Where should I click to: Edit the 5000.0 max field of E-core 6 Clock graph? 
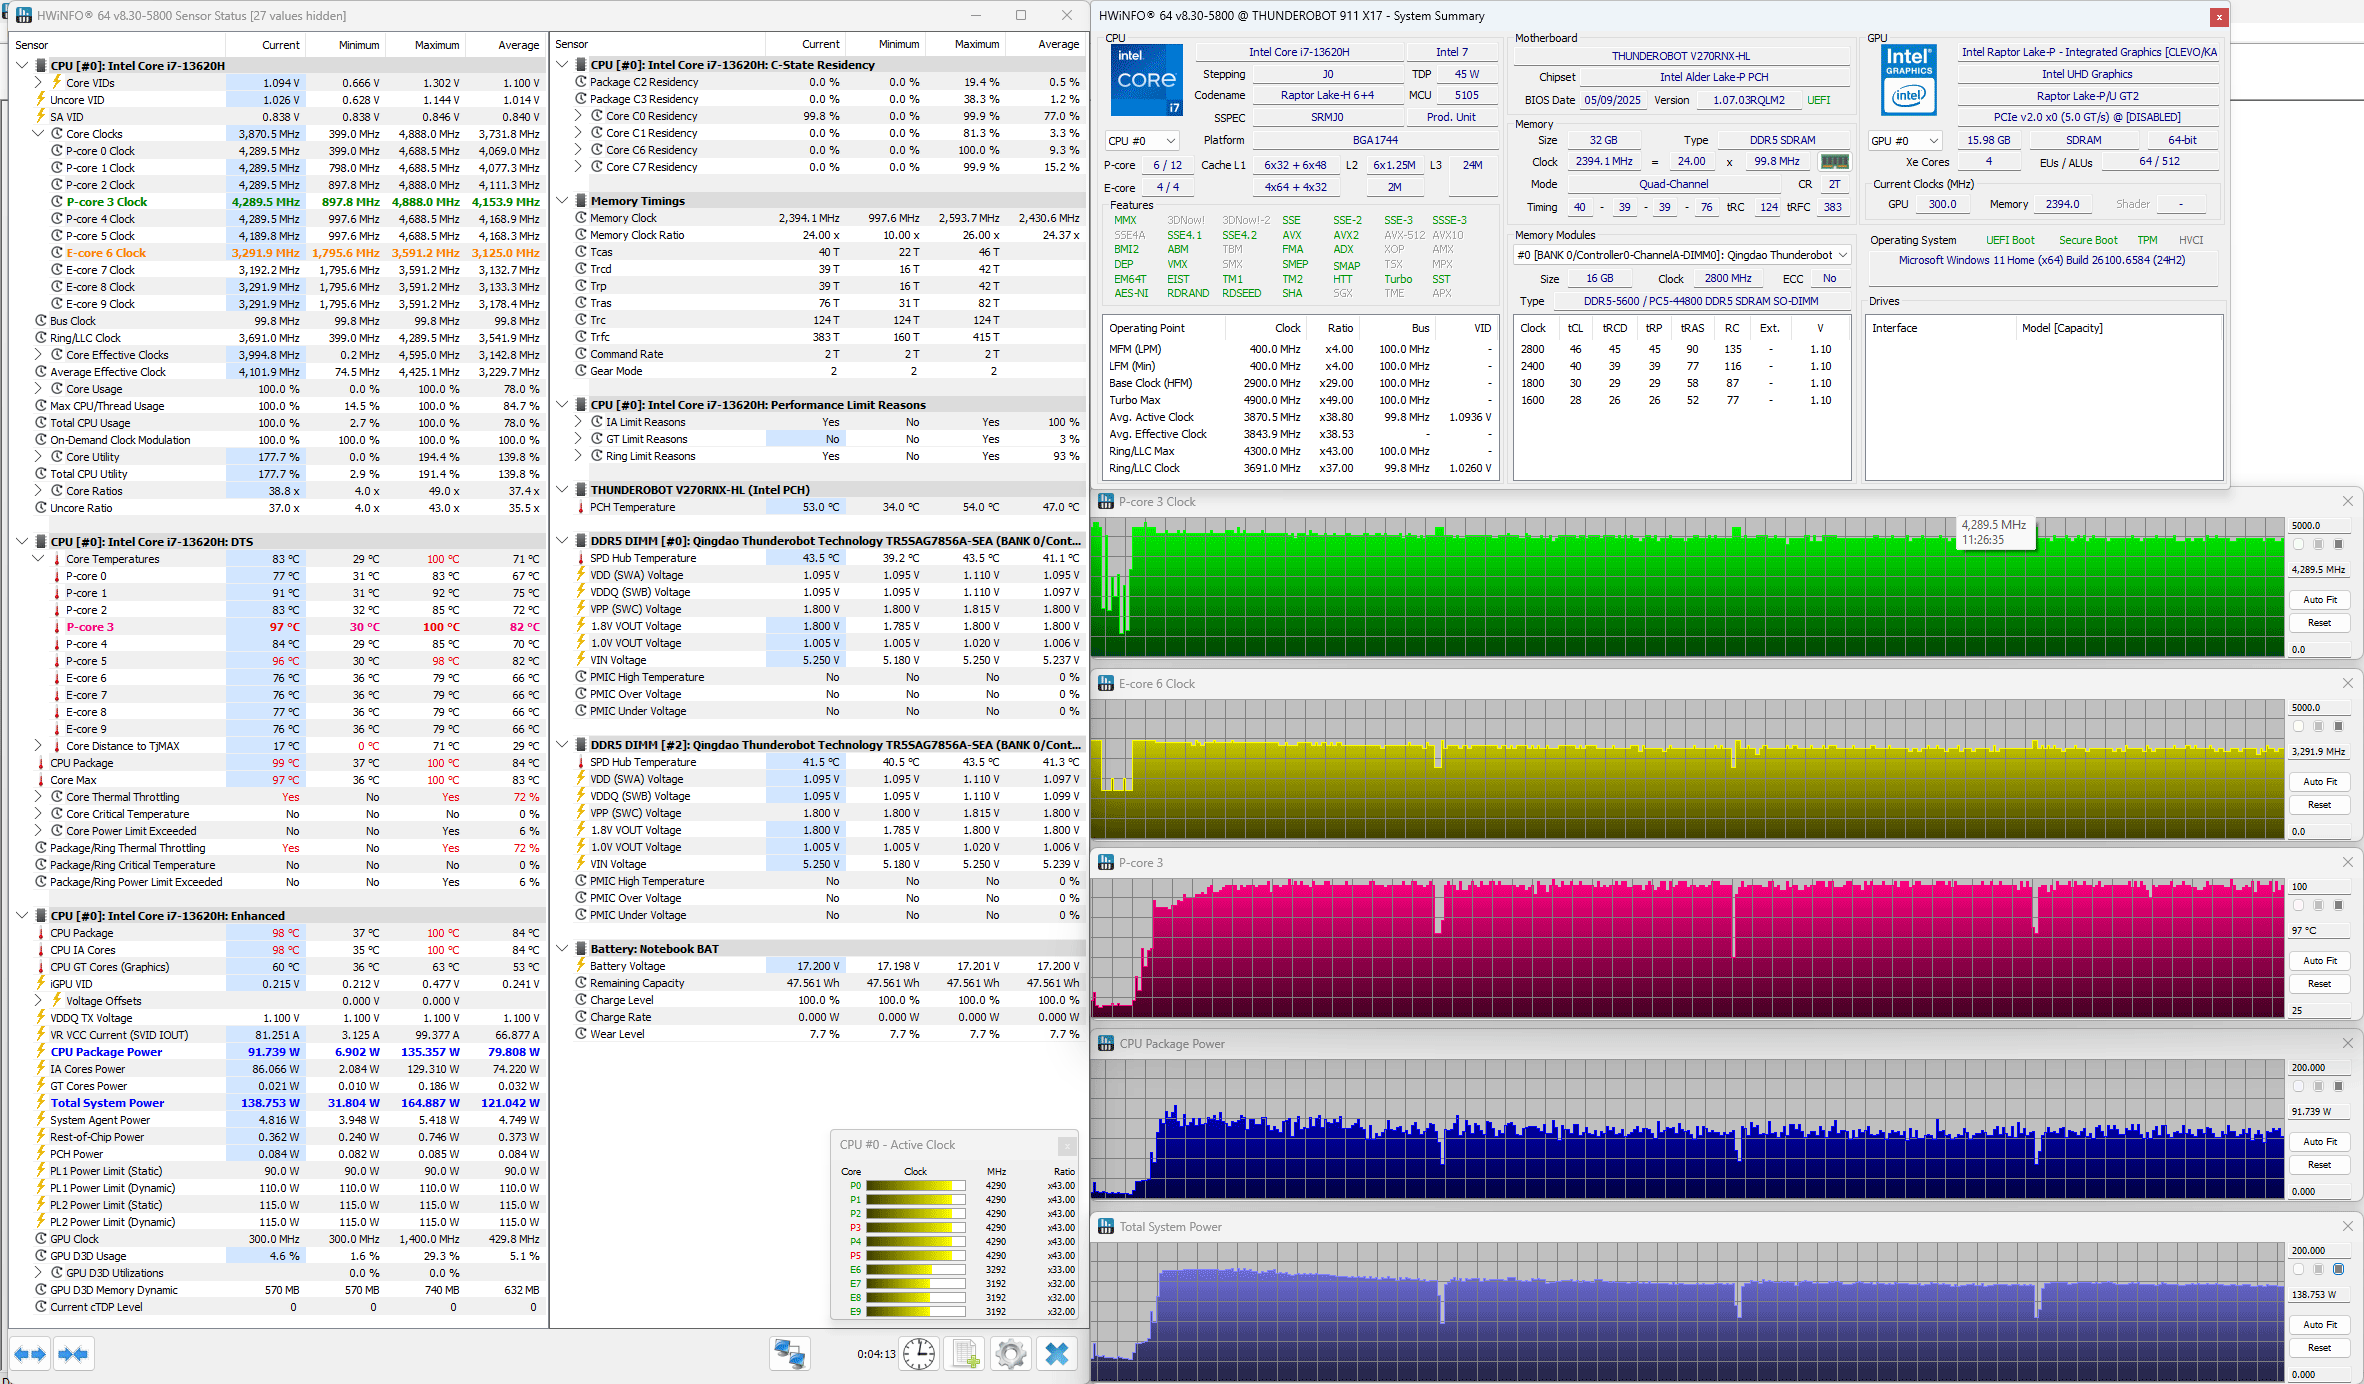point(2315,707)
